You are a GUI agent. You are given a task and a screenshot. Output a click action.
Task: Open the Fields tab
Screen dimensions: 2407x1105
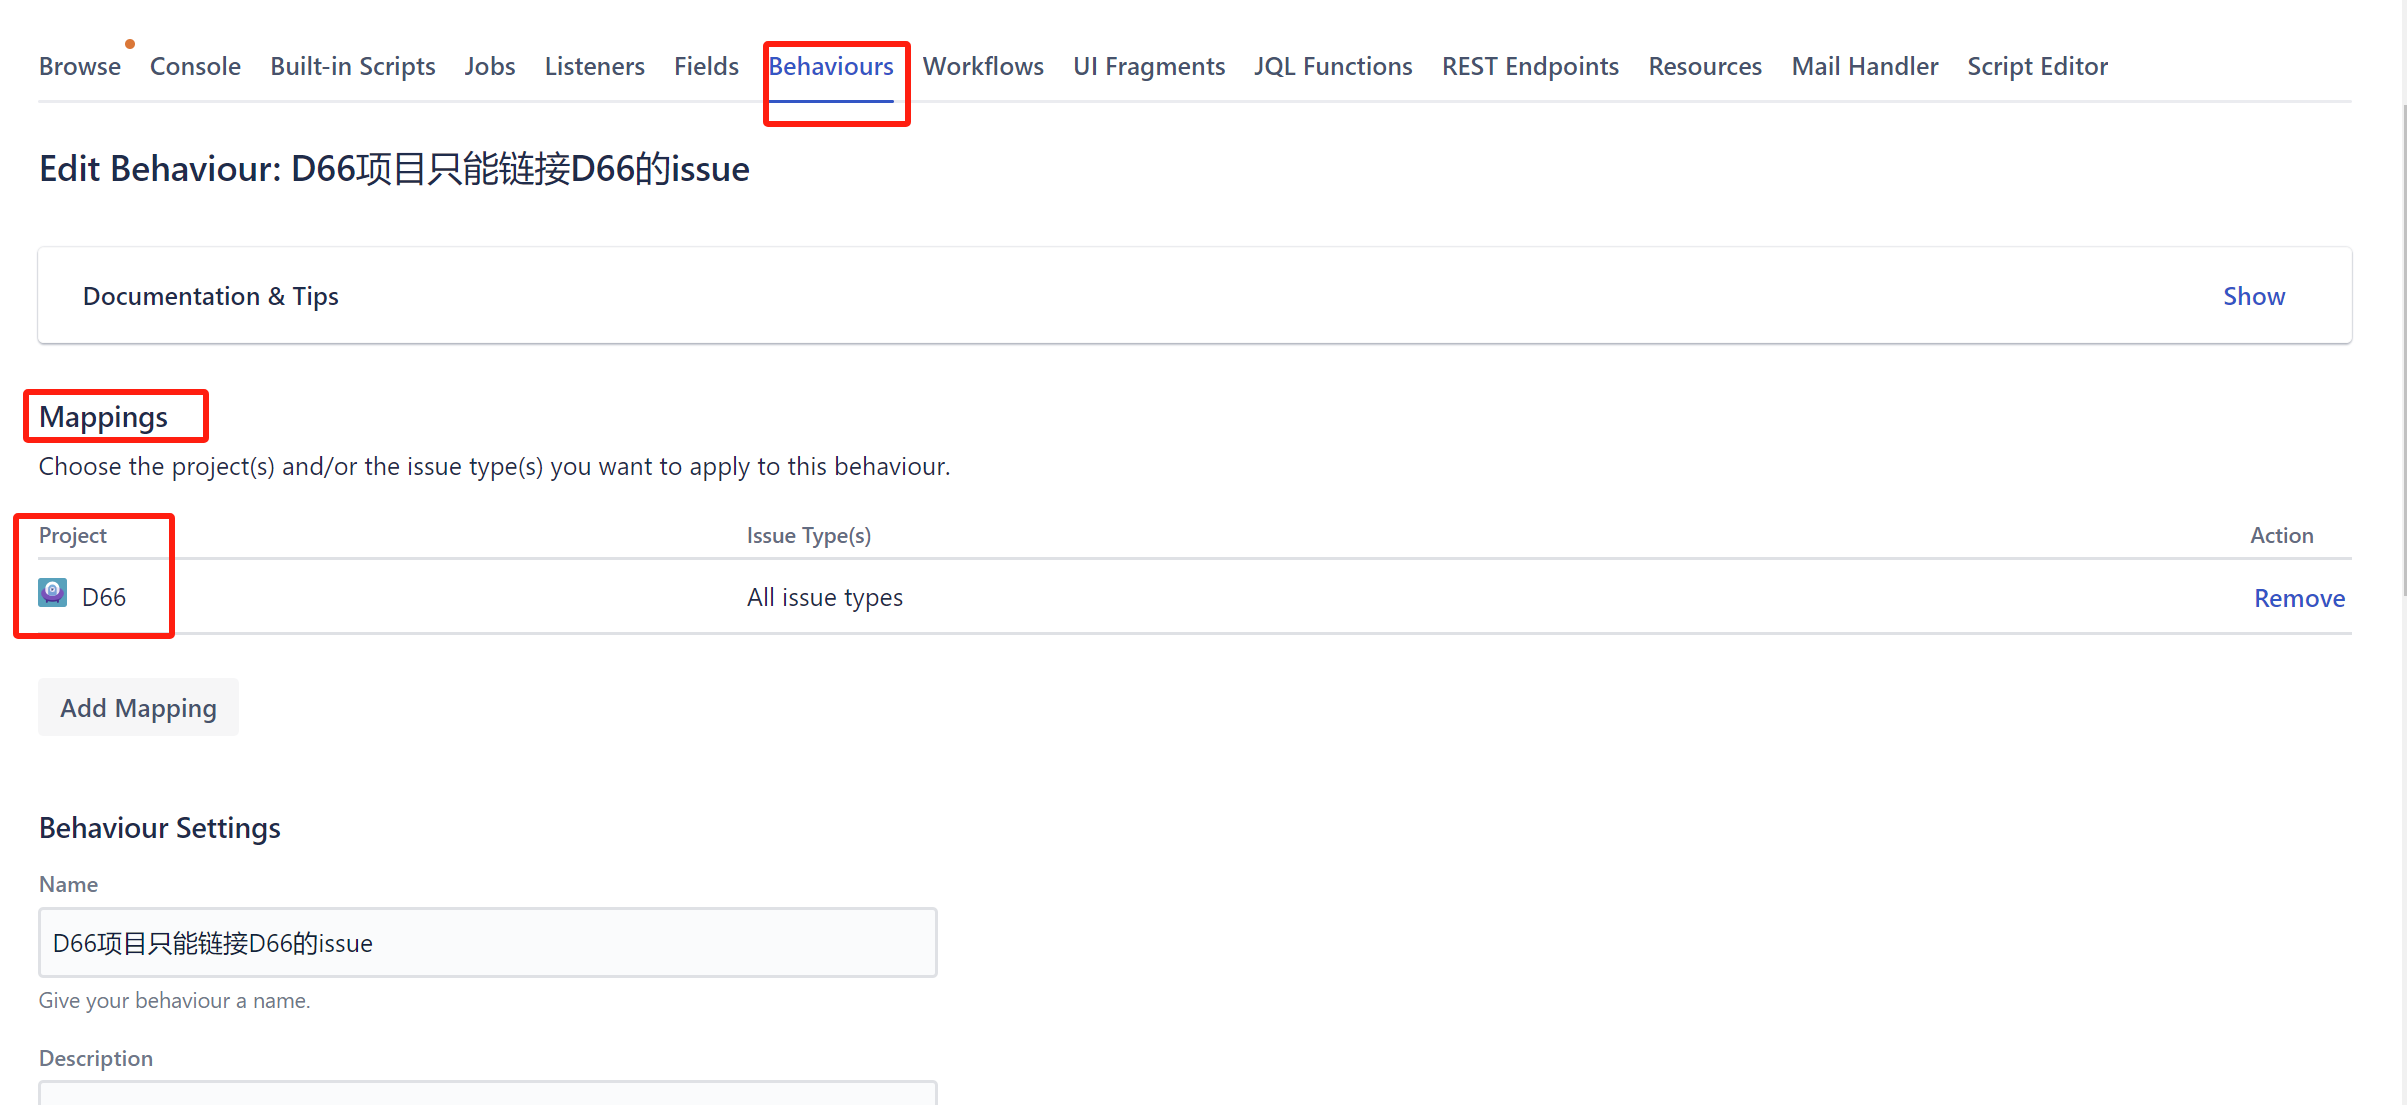706,66
